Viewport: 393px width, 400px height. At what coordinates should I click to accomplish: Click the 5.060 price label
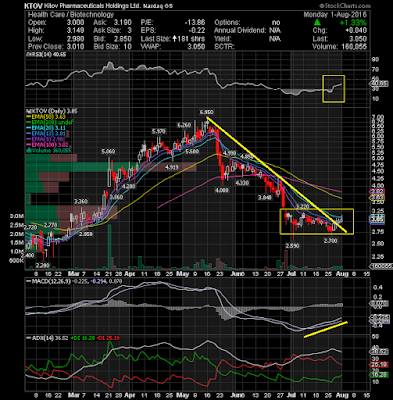pos(108,152)
